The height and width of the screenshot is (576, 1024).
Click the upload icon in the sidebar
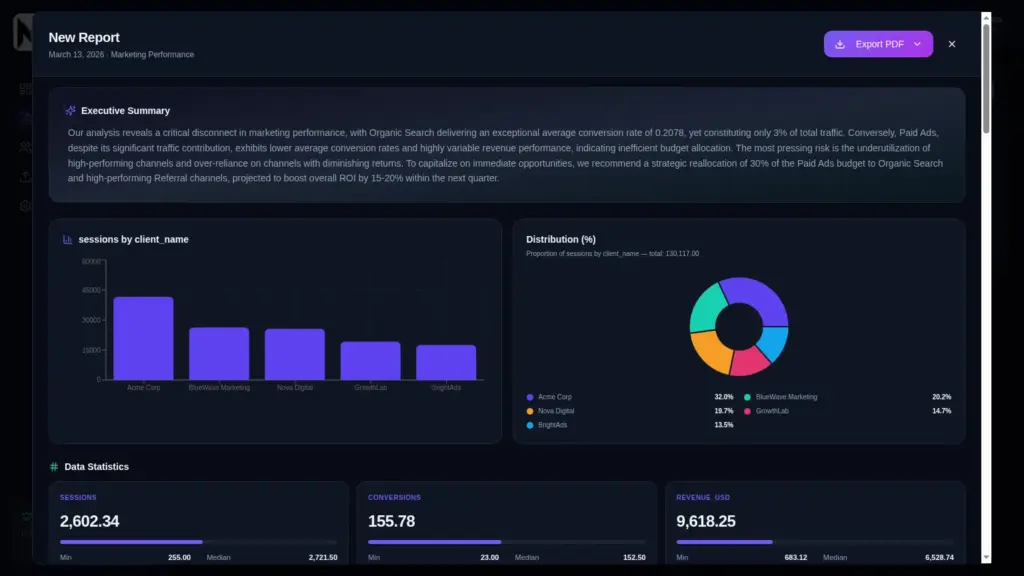[24, 175]
